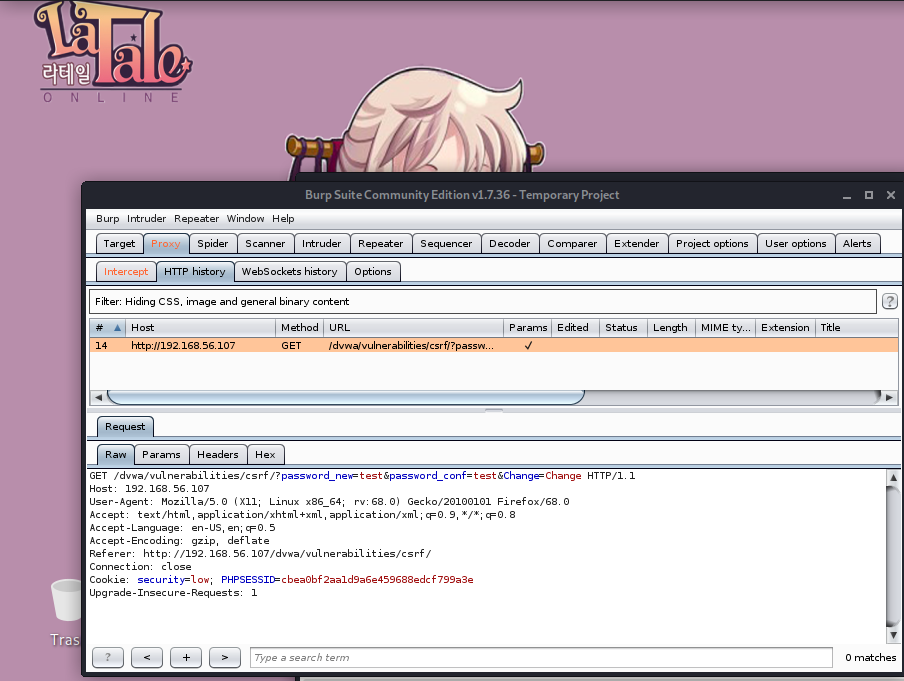Switch to the Comparer tab
904x681 pixels.
coord(572,243)
